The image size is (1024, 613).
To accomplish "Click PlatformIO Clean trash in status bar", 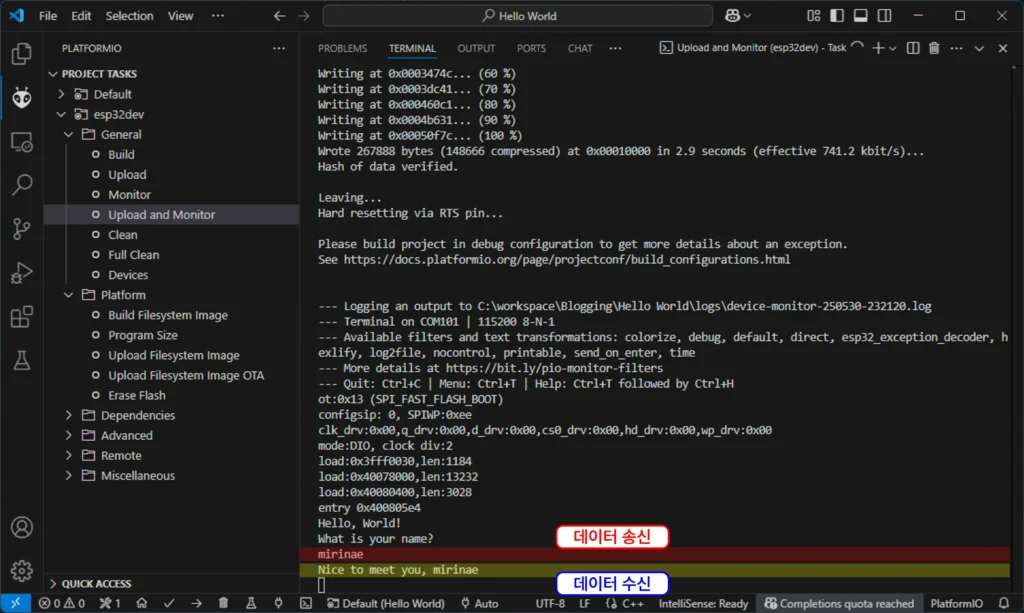I will (223, 603).
